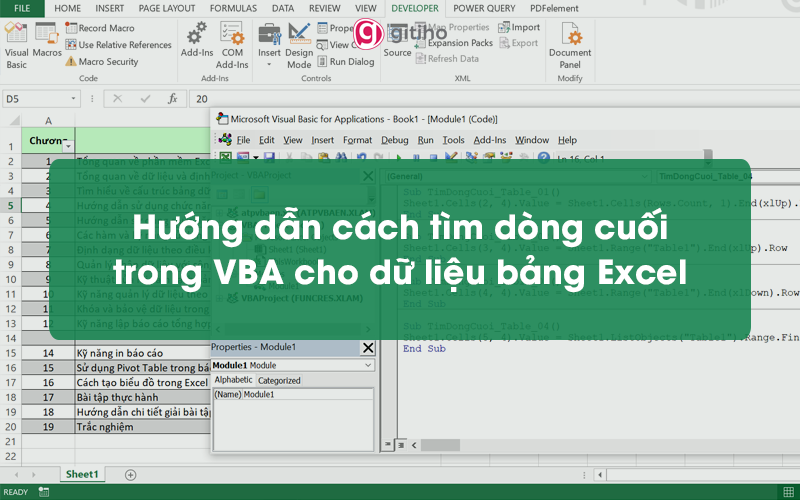The width and height of the screenshot is (800, 500).
Task: Open Run Dialog in Controls group
Action: [346, 62]
